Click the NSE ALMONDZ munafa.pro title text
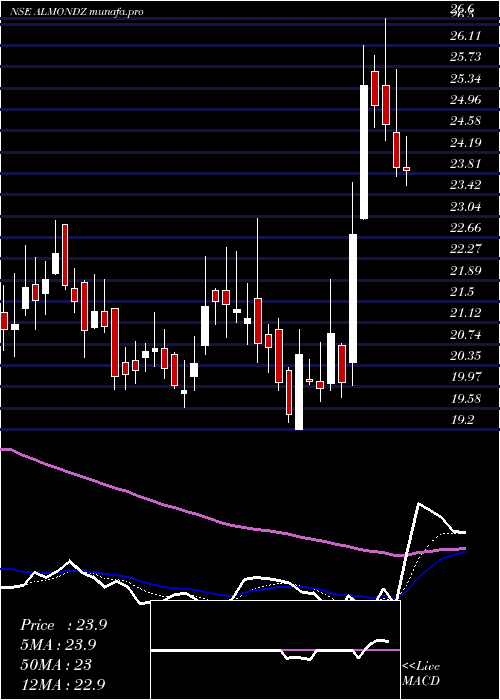 (x=78, y=12)
